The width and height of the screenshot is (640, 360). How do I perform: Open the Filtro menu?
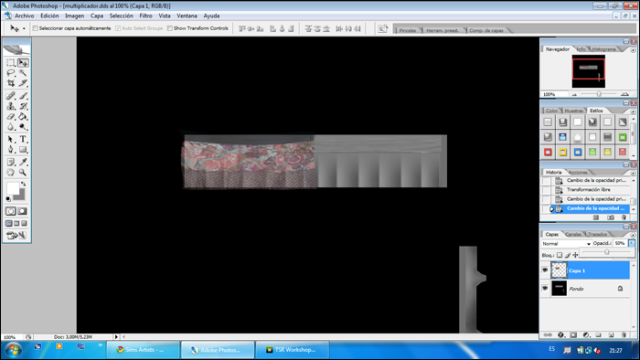pos(146,16)
